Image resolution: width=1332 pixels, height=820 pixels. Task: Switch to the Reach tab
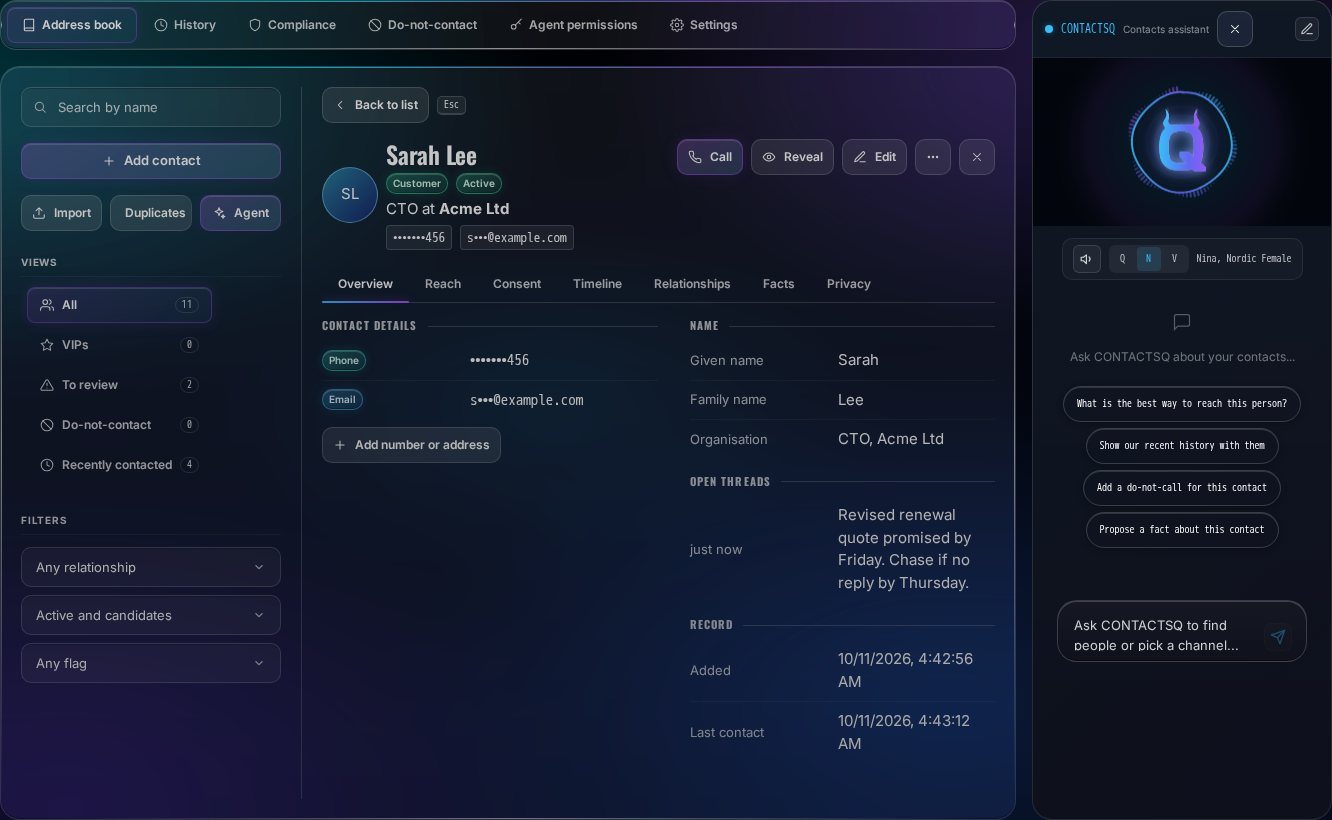click(x=443, y=284)
